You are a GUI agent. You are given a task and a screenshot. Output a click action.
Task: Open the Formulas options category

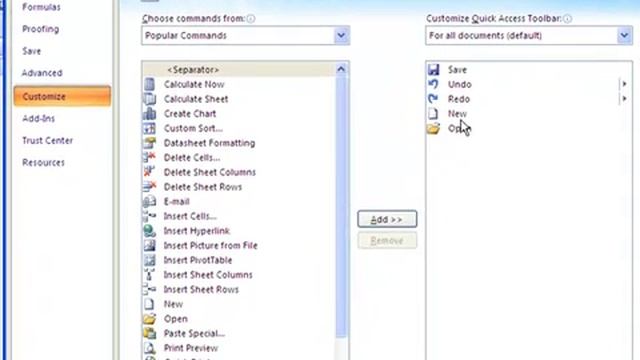click(41, 7)
